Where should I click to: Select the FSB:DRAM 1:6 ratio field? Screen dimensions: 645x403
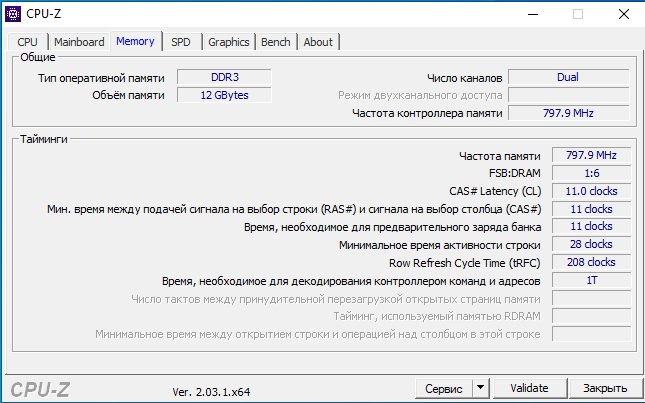tap(590, 173)
